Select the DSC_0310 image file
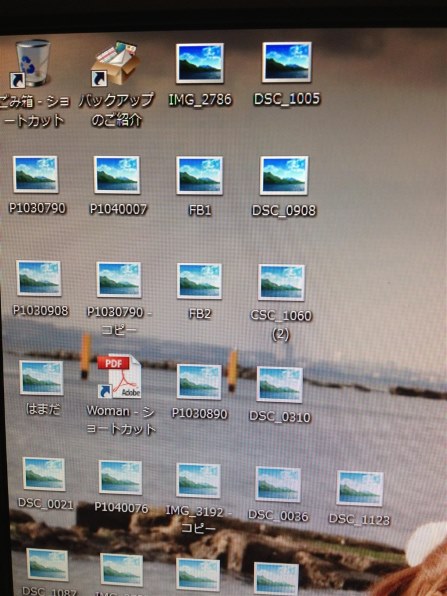 pos(280,385)
